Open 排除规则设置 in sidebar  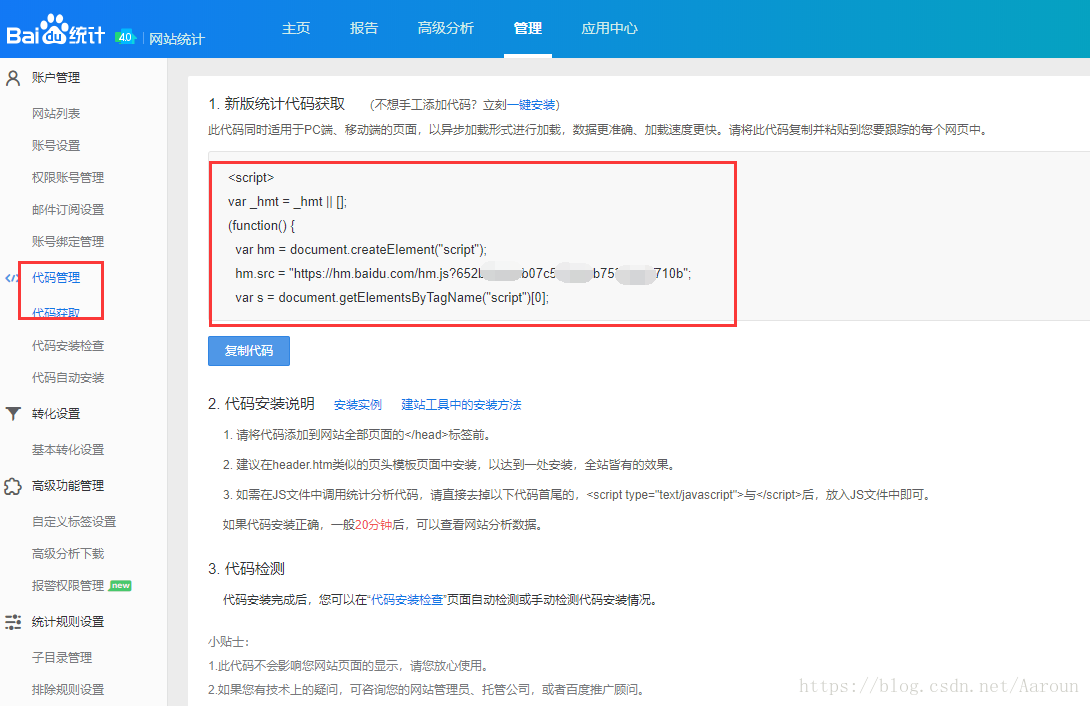point(68,689)
